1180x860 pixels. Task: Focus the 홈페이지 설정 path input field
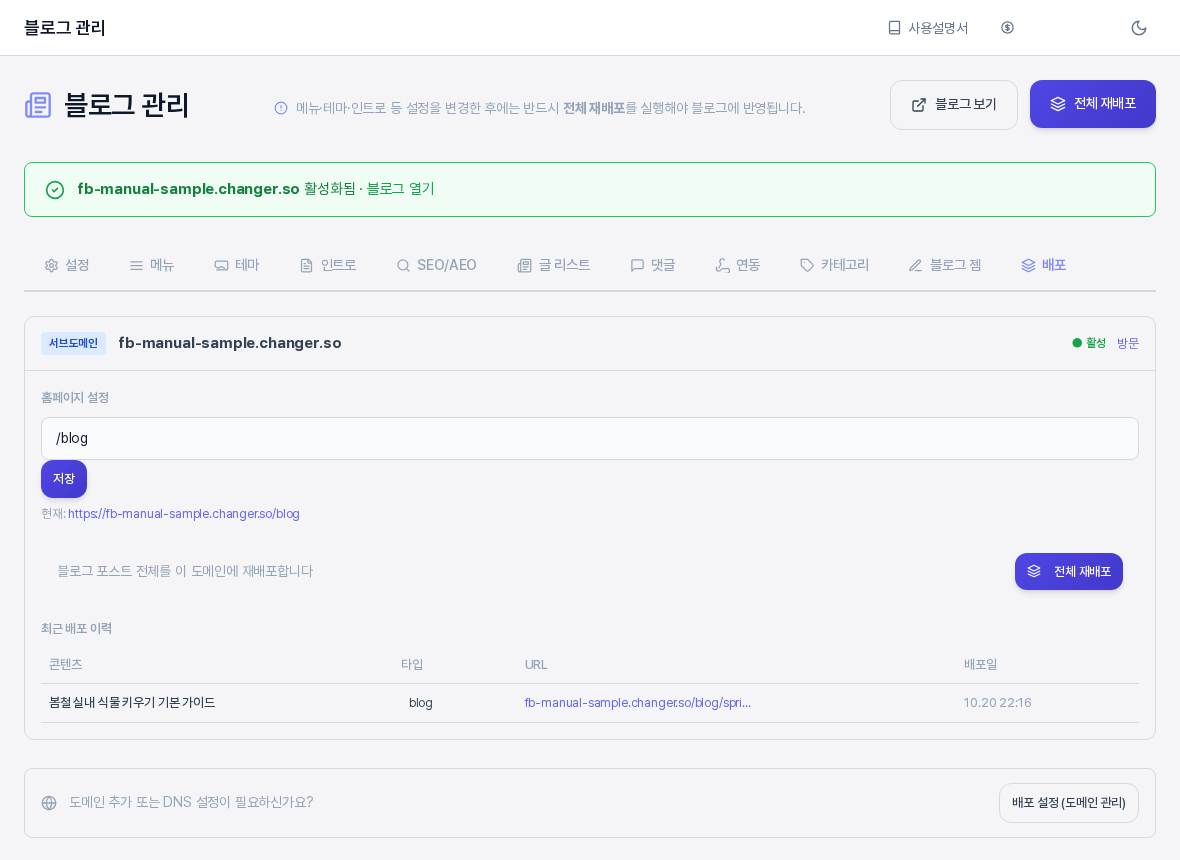click(x=590, y=439)
